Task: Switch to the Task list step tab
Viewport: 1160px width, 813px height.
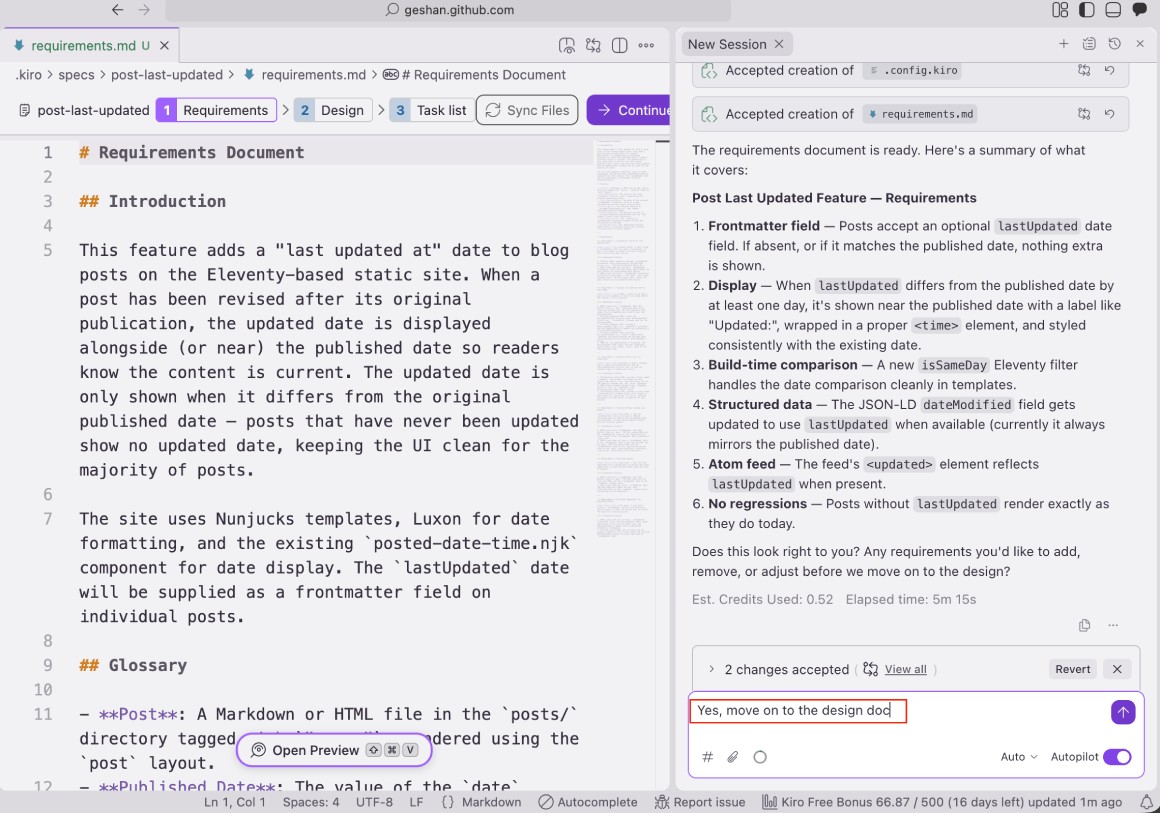Action: (431, 110)
